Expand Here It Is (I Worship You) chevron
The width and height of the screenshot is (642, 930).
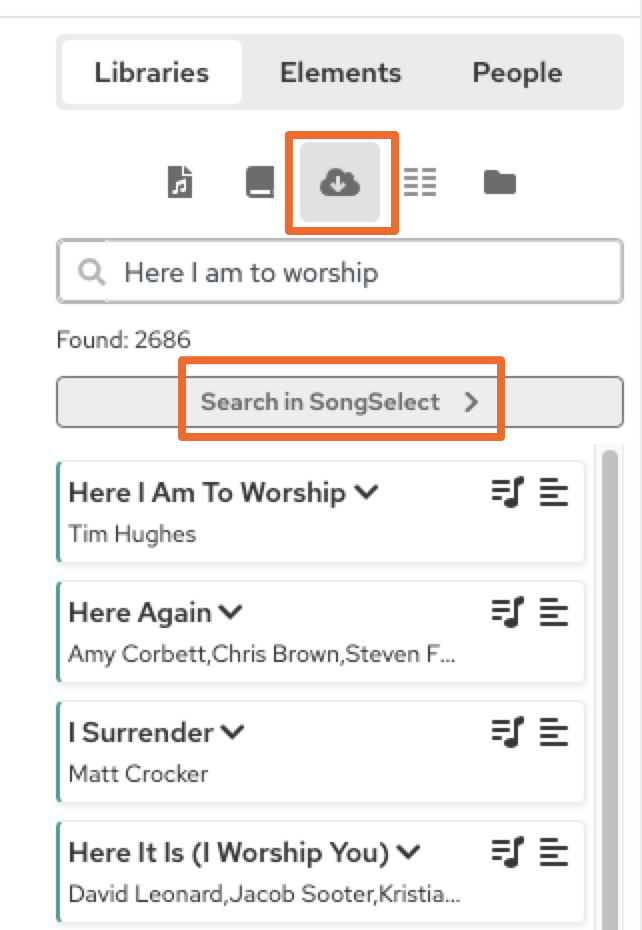tap(408, 853)
